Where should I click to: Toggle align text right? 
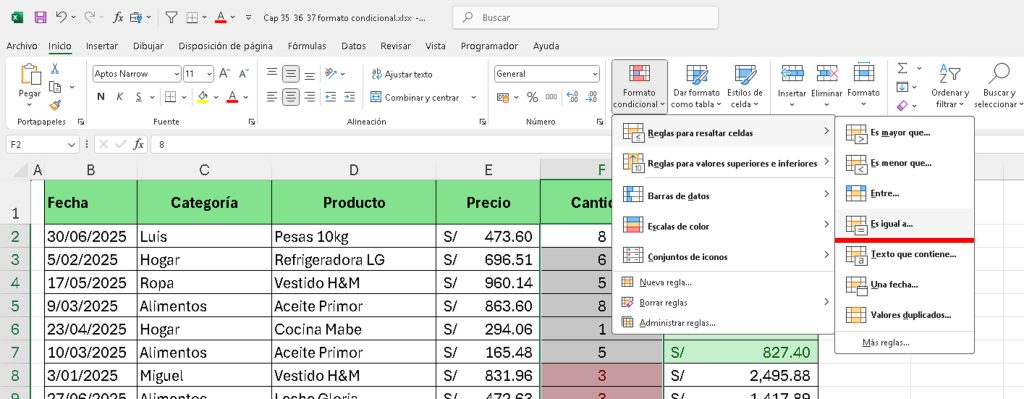(310, 97)
